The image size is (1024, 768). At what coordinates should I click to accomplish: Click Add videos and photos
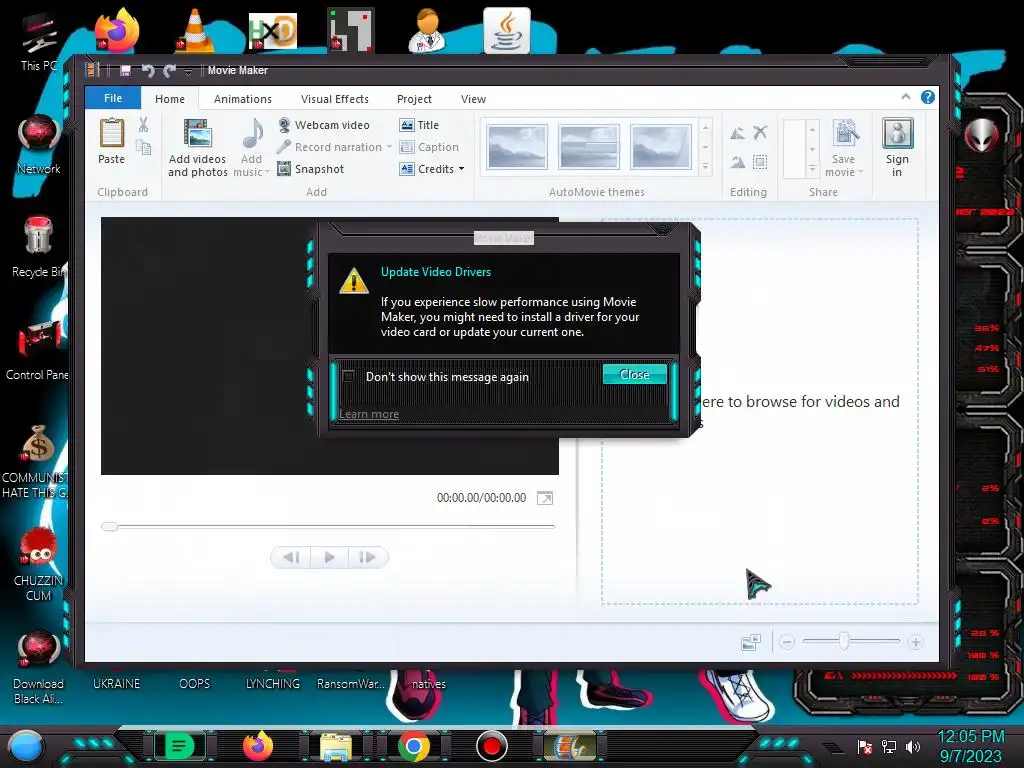tap(197, 148)
